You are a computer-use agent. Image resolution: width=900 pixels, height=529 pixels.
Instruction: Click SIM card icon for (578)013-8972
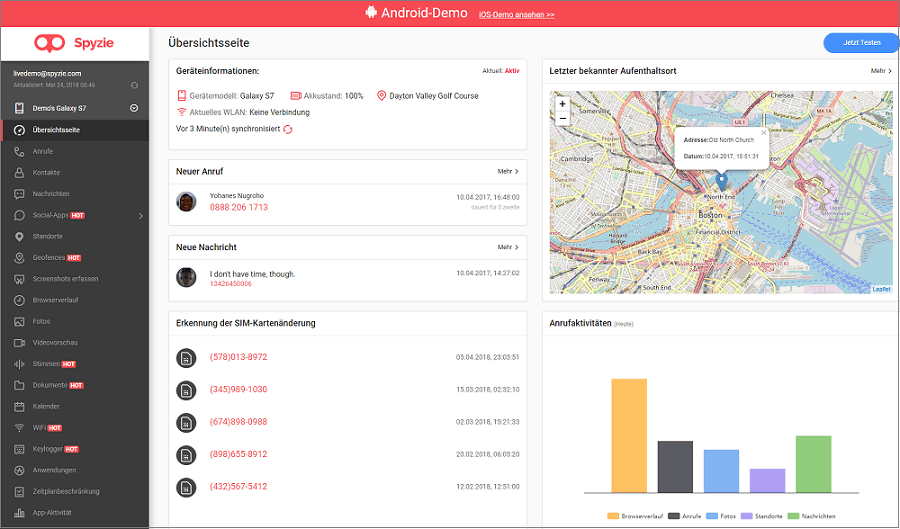pyautogui.click(x=186, y=358)
